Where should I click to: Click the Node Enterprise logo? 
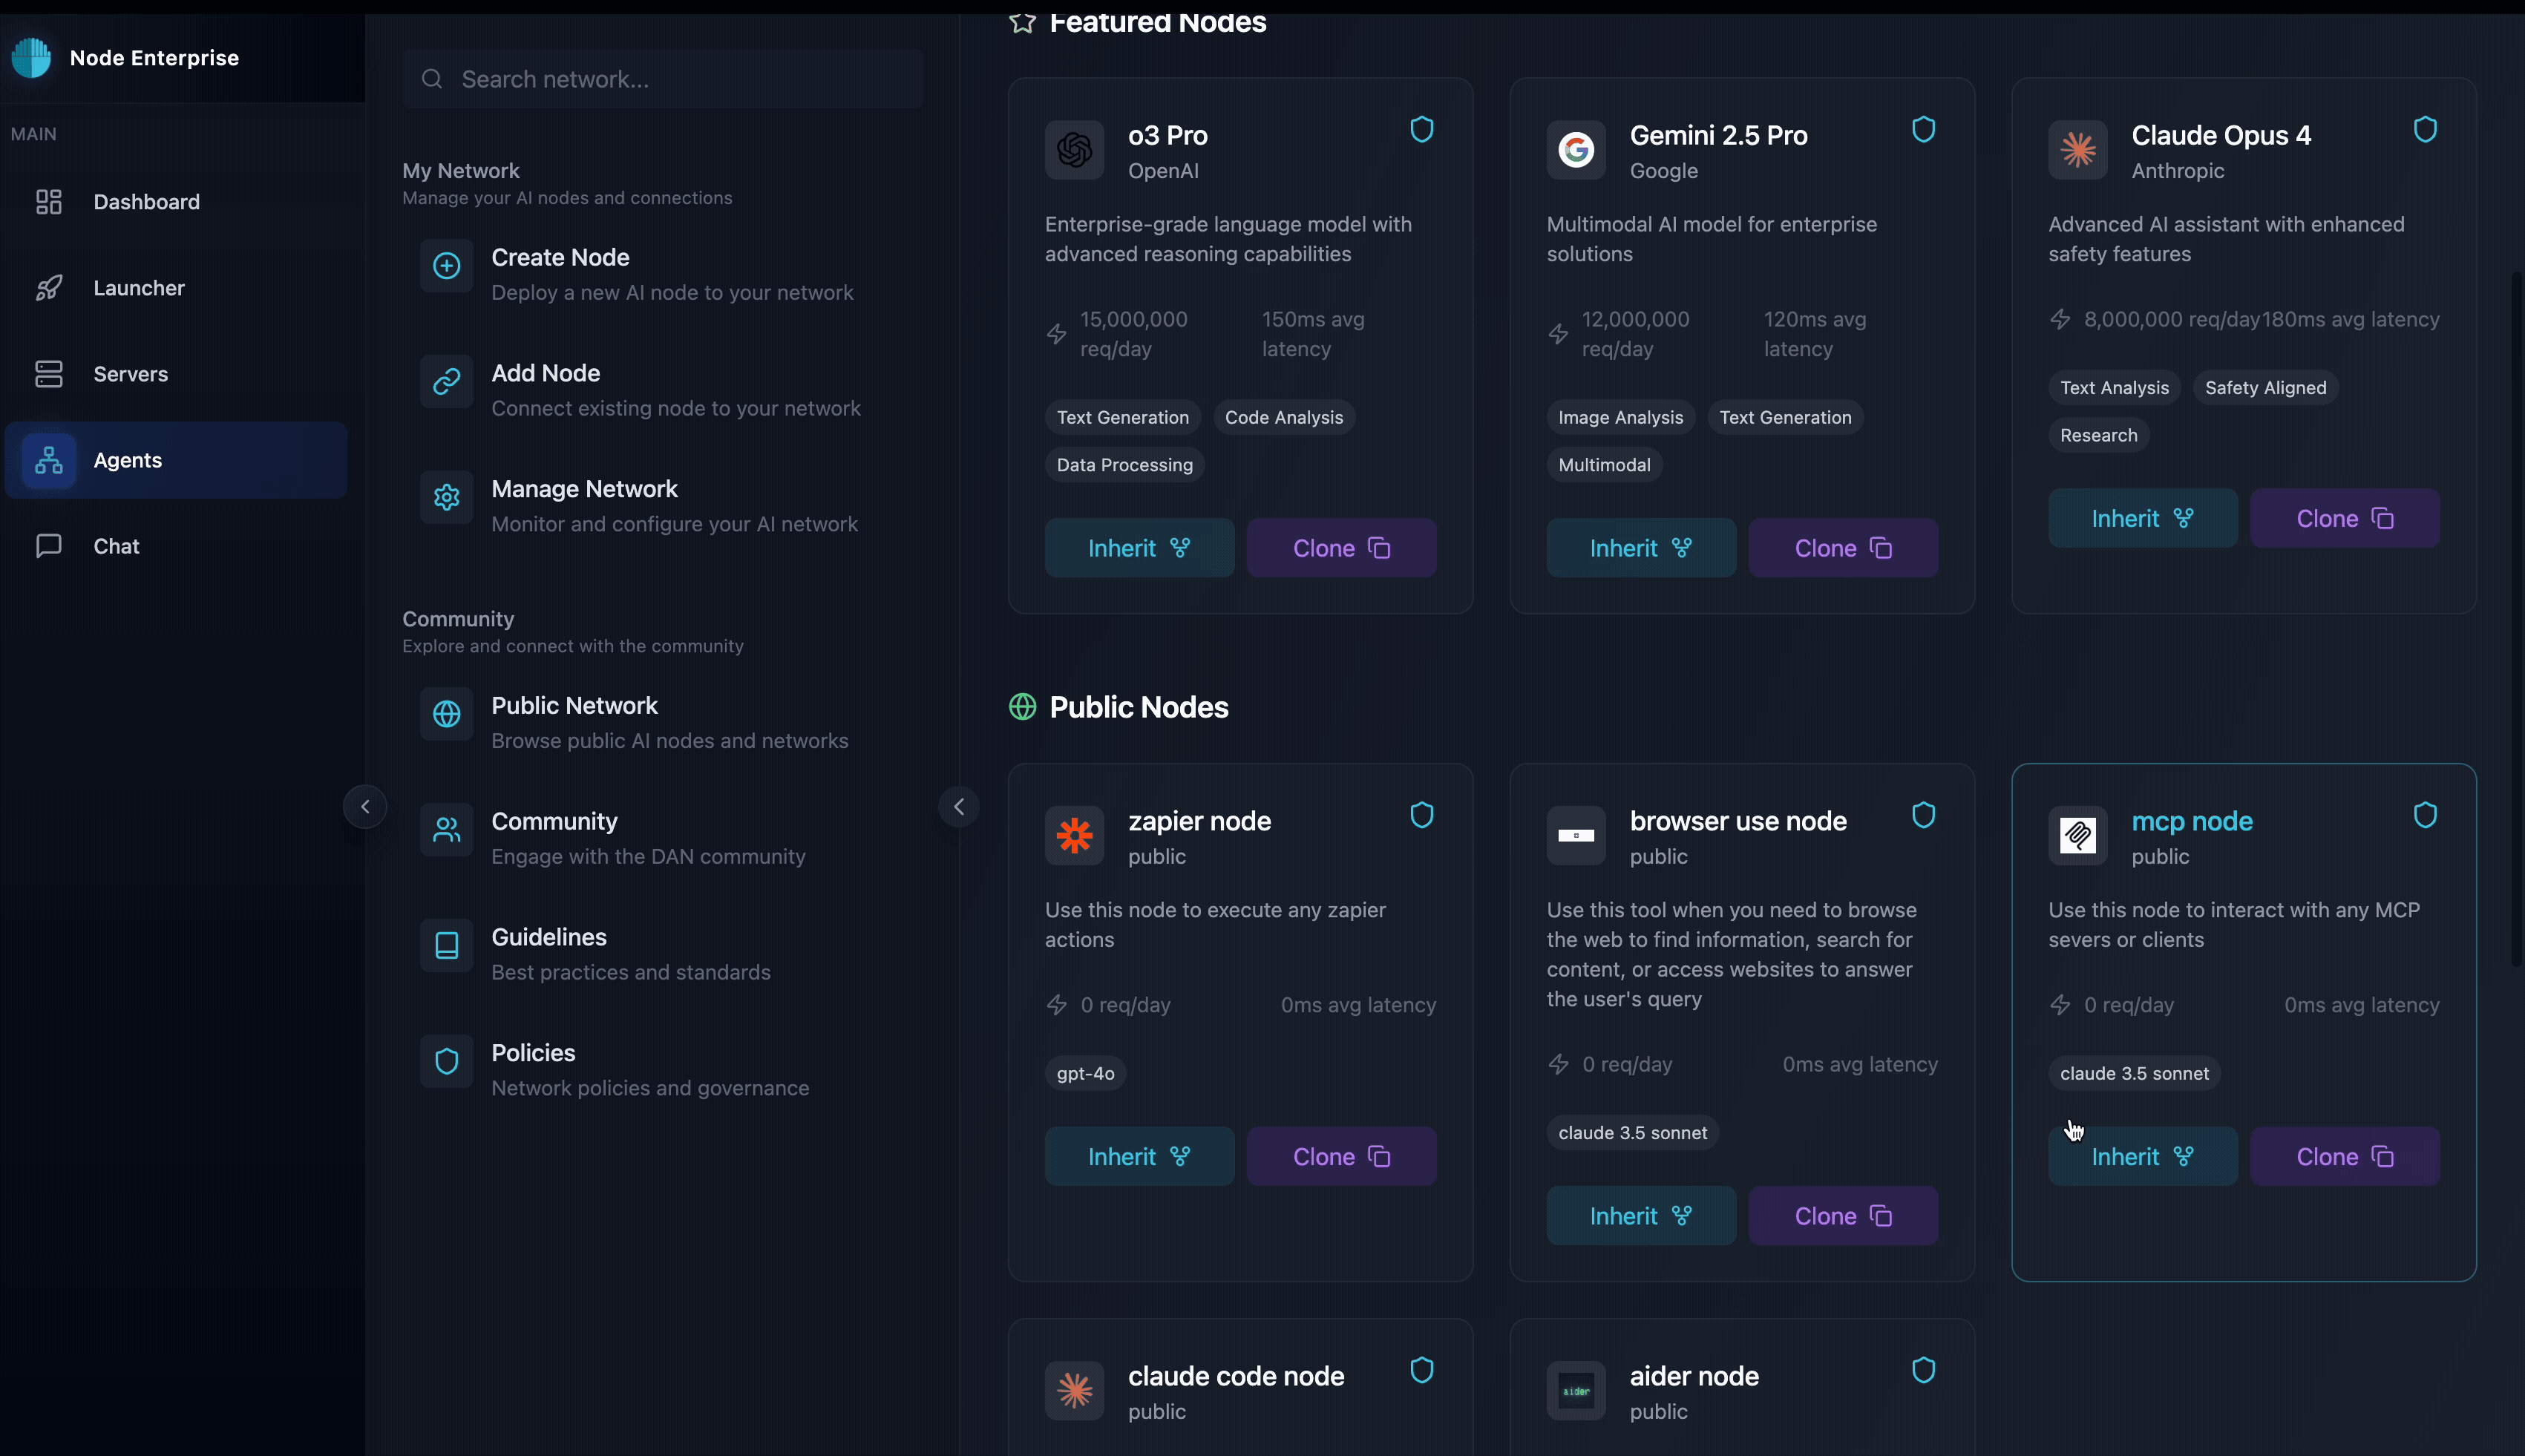(x=31, y=57)
